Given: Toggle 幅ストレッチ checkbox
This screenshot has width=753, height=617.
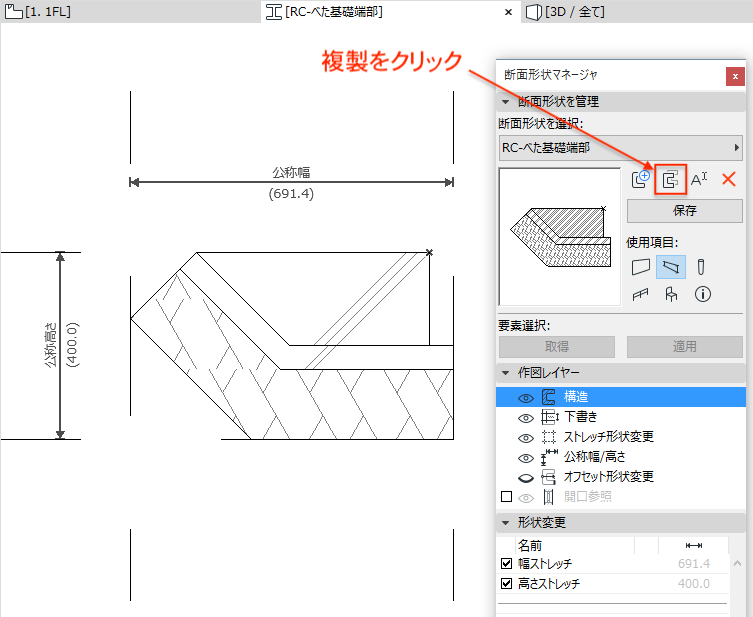Looking at the screenshot, I should [506, 563].
